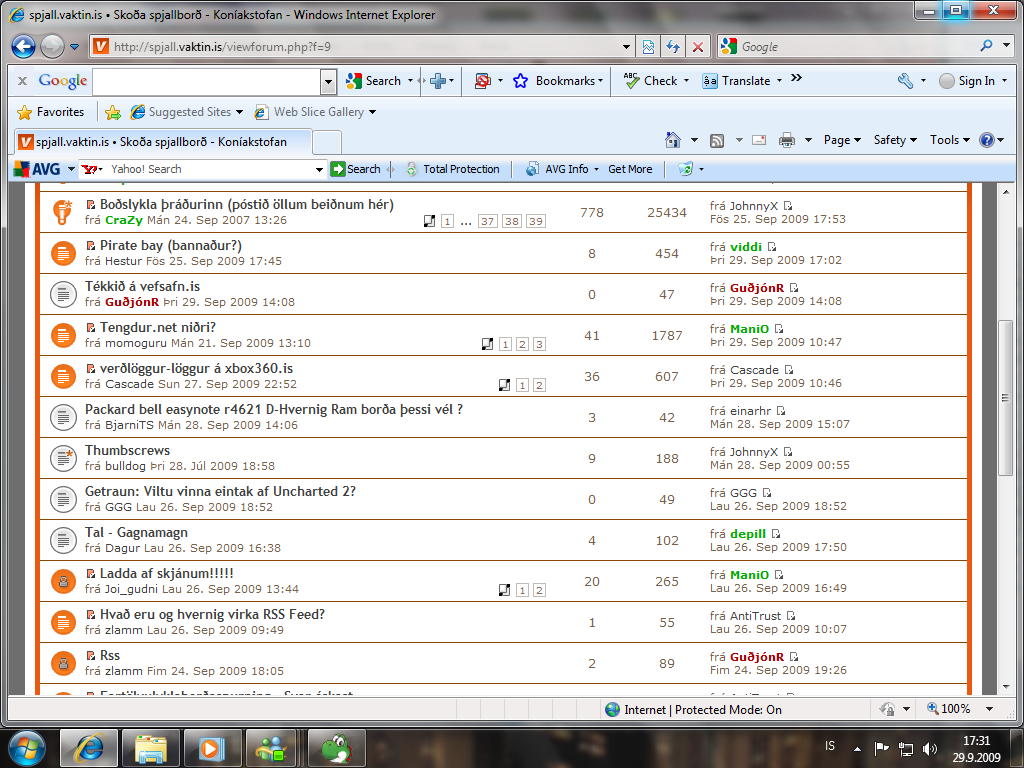The image size is (1024, 768).
Task: Go to page 39 of Boðslykla thread
Action: click(x=536, y=221)
